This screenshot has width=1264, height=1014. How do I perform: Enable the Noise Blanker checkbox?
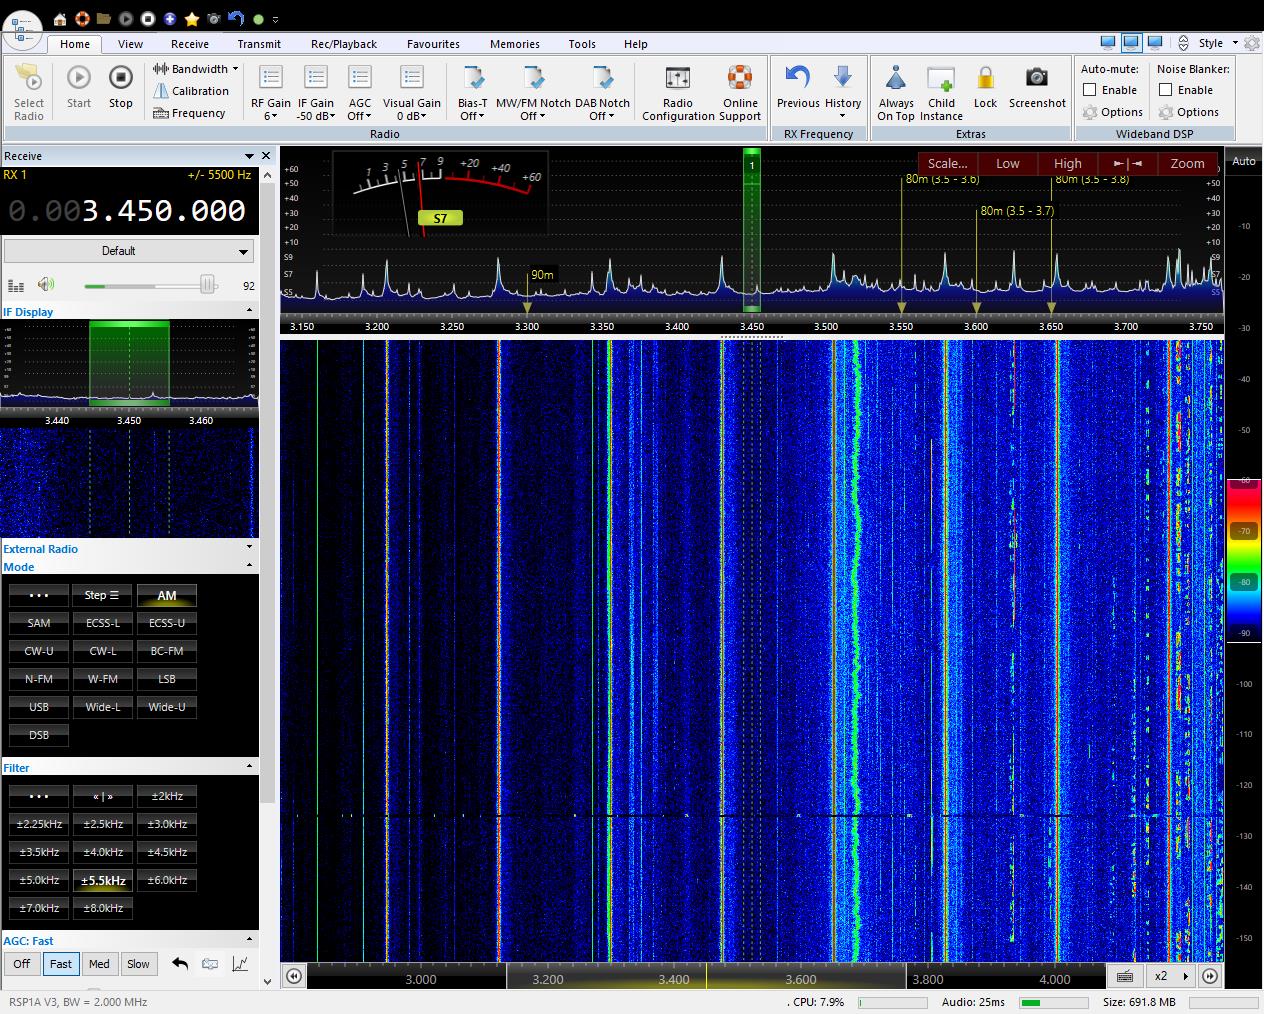(1166, 90)
